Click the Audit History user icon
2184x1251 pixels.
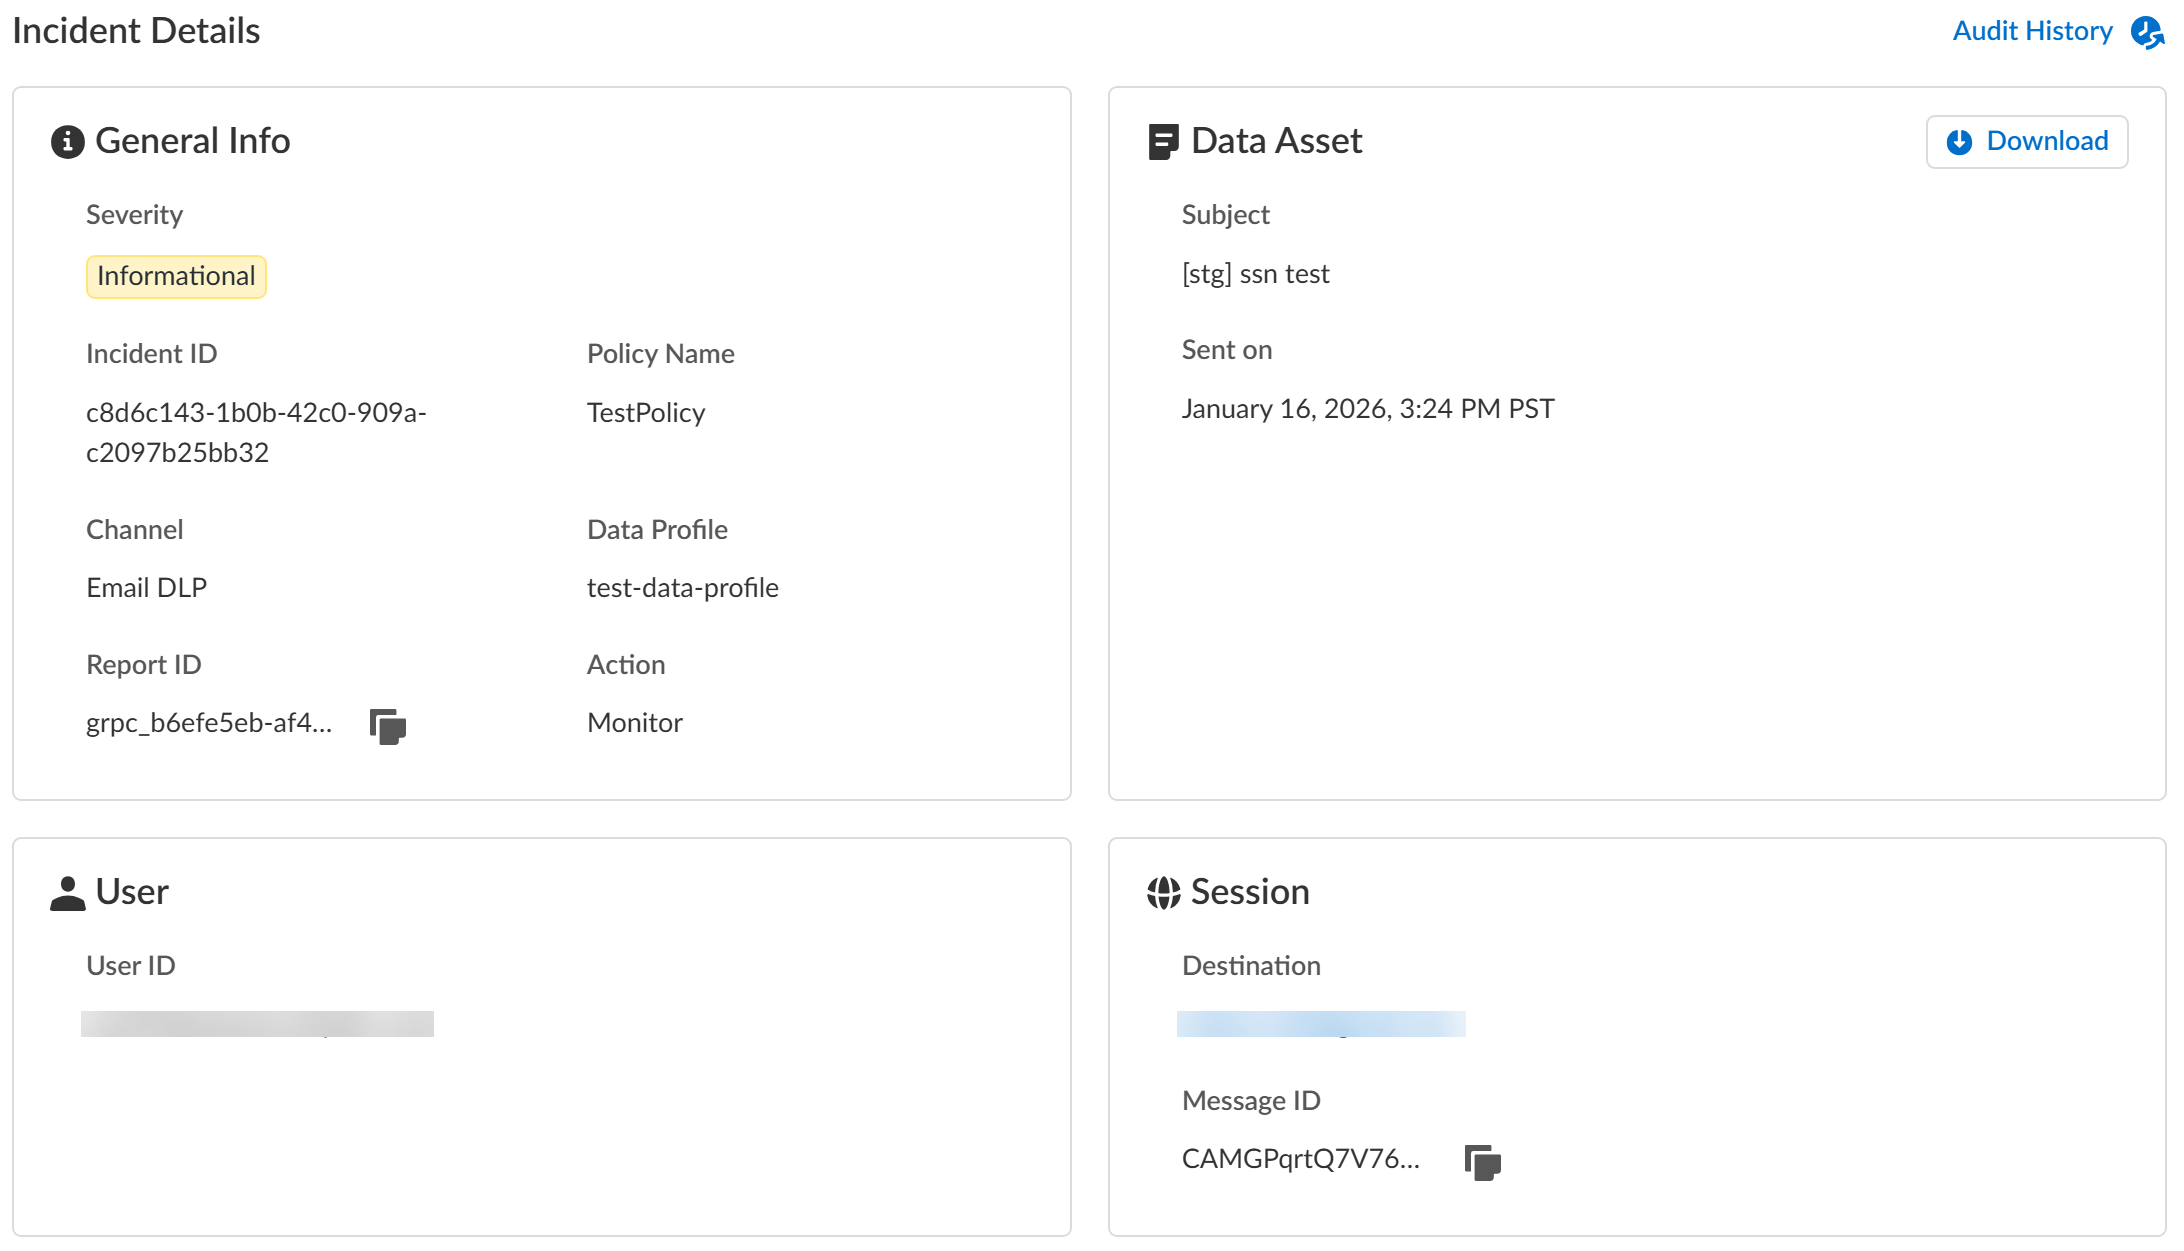2146,32
